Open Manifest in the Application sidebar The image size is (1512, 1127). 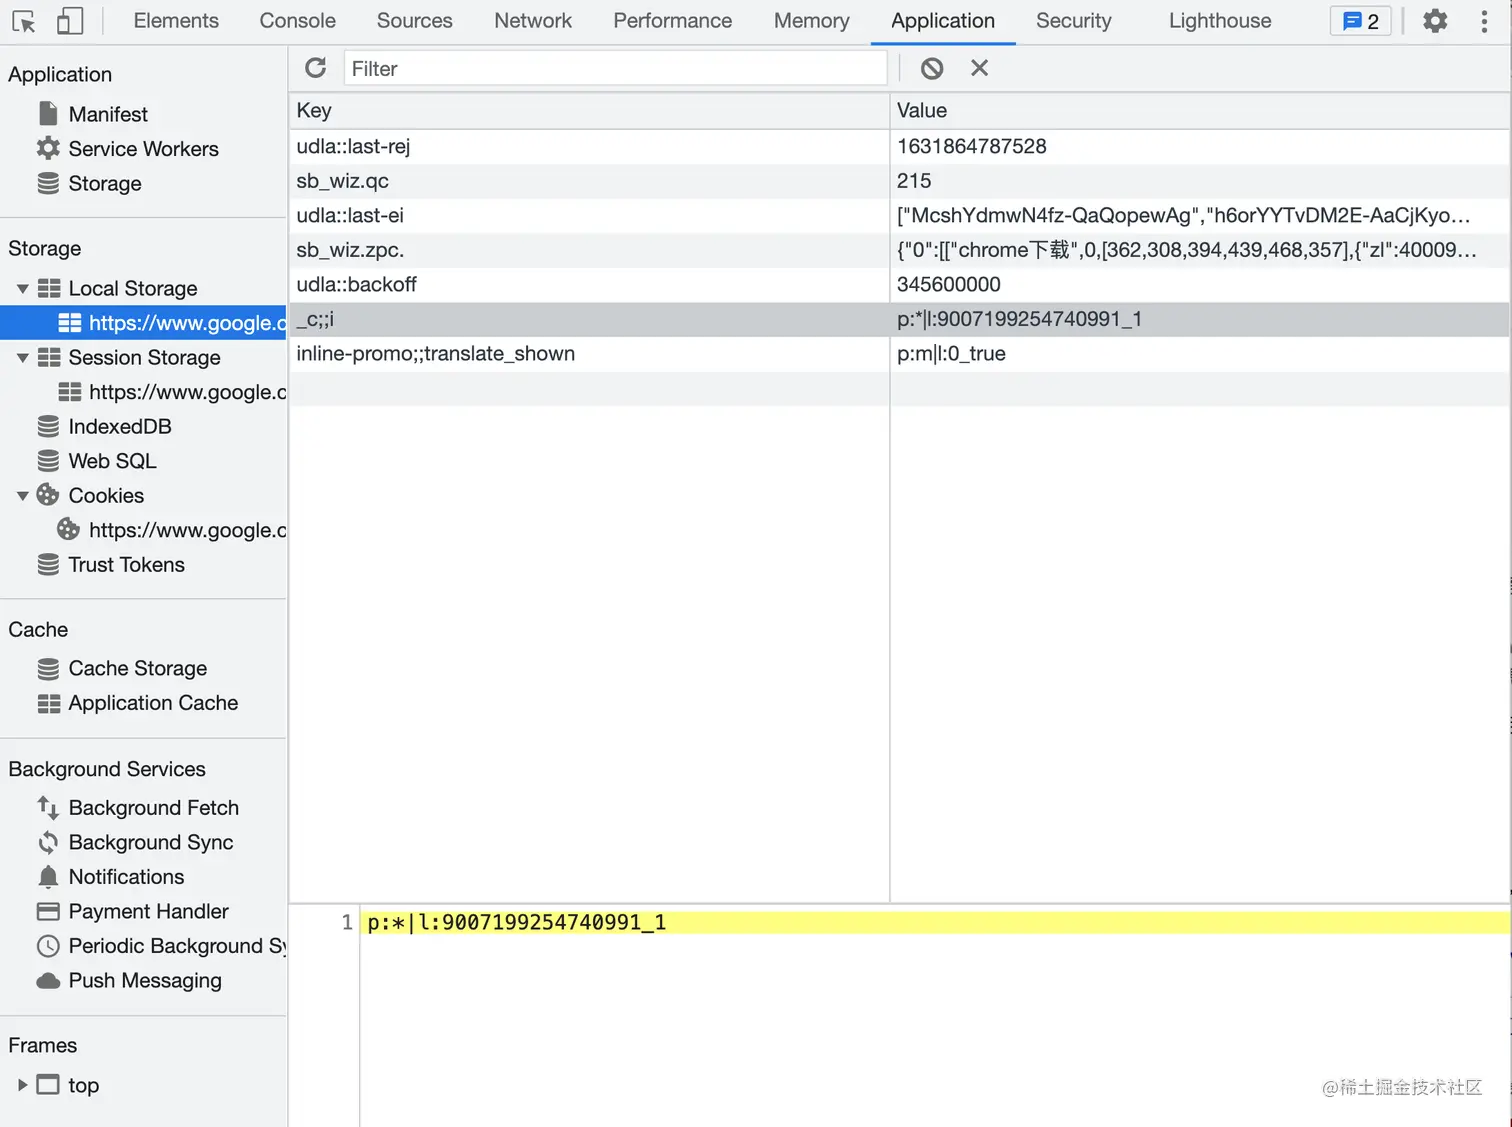(x=108, y=114)
